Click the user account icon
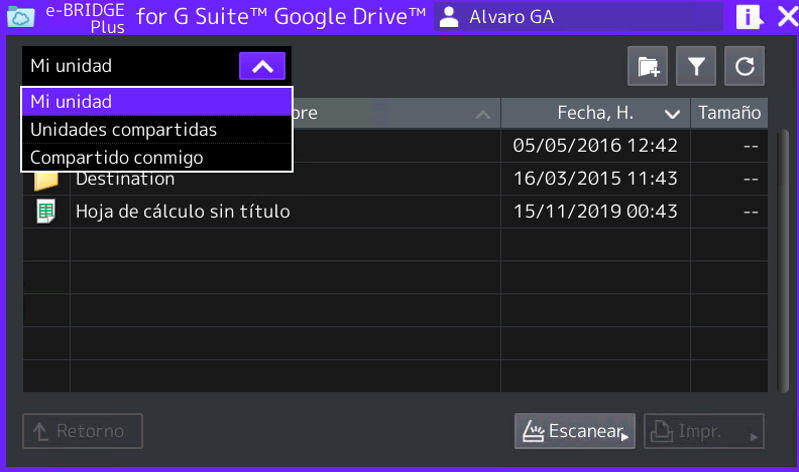 [x=449, y=17]
